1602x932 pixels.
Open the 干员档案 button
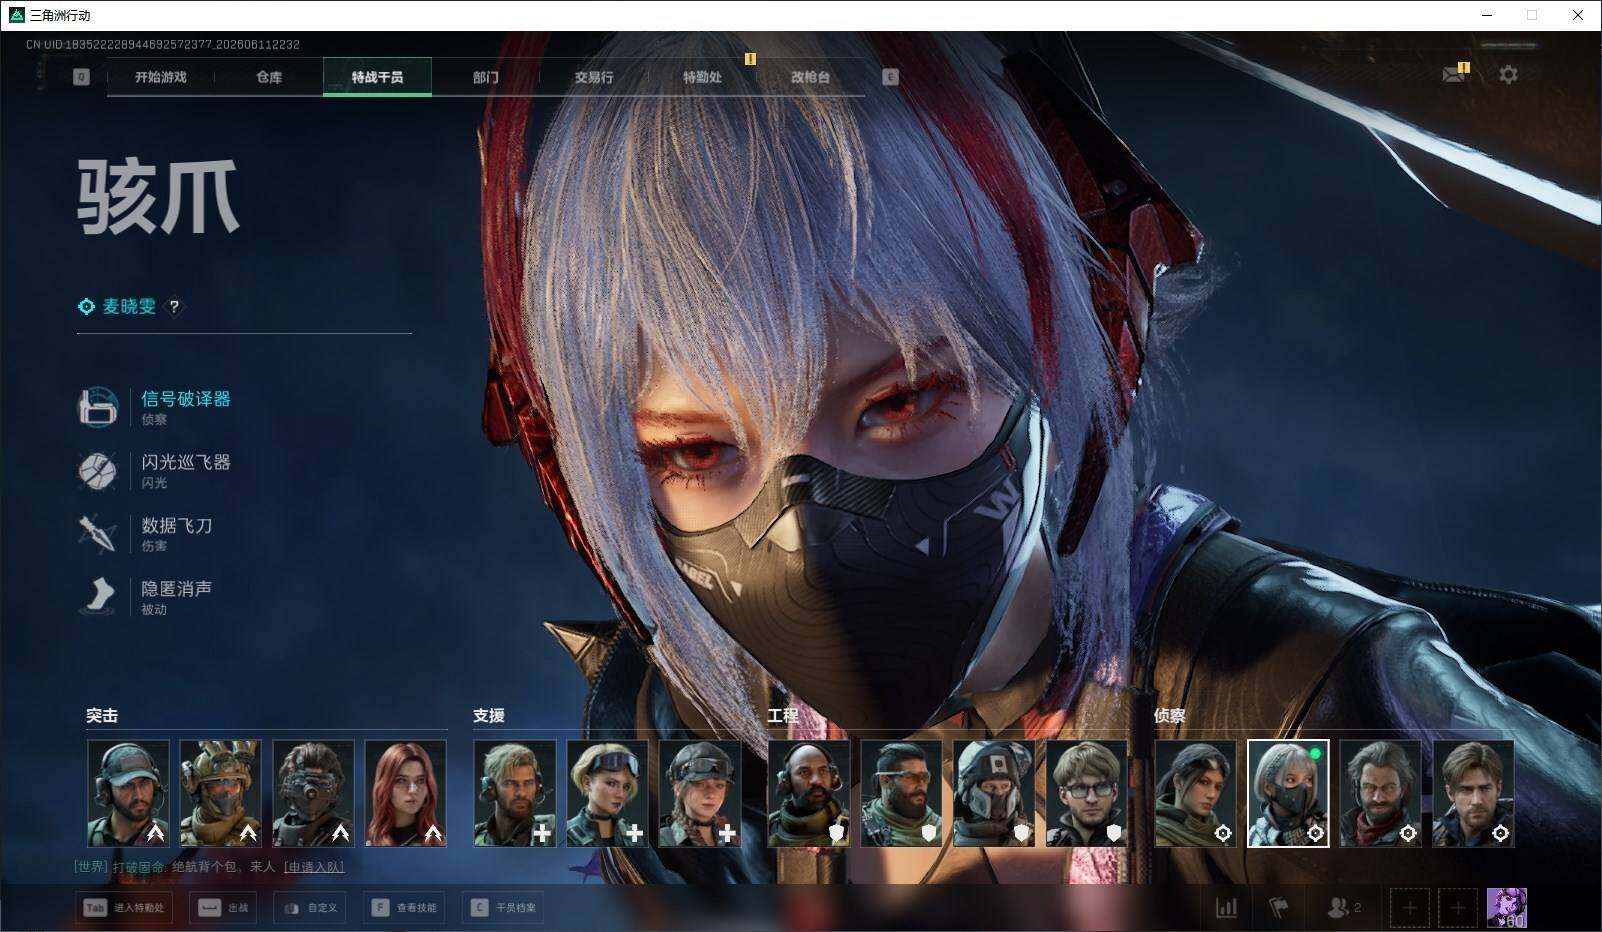[504, 908]
